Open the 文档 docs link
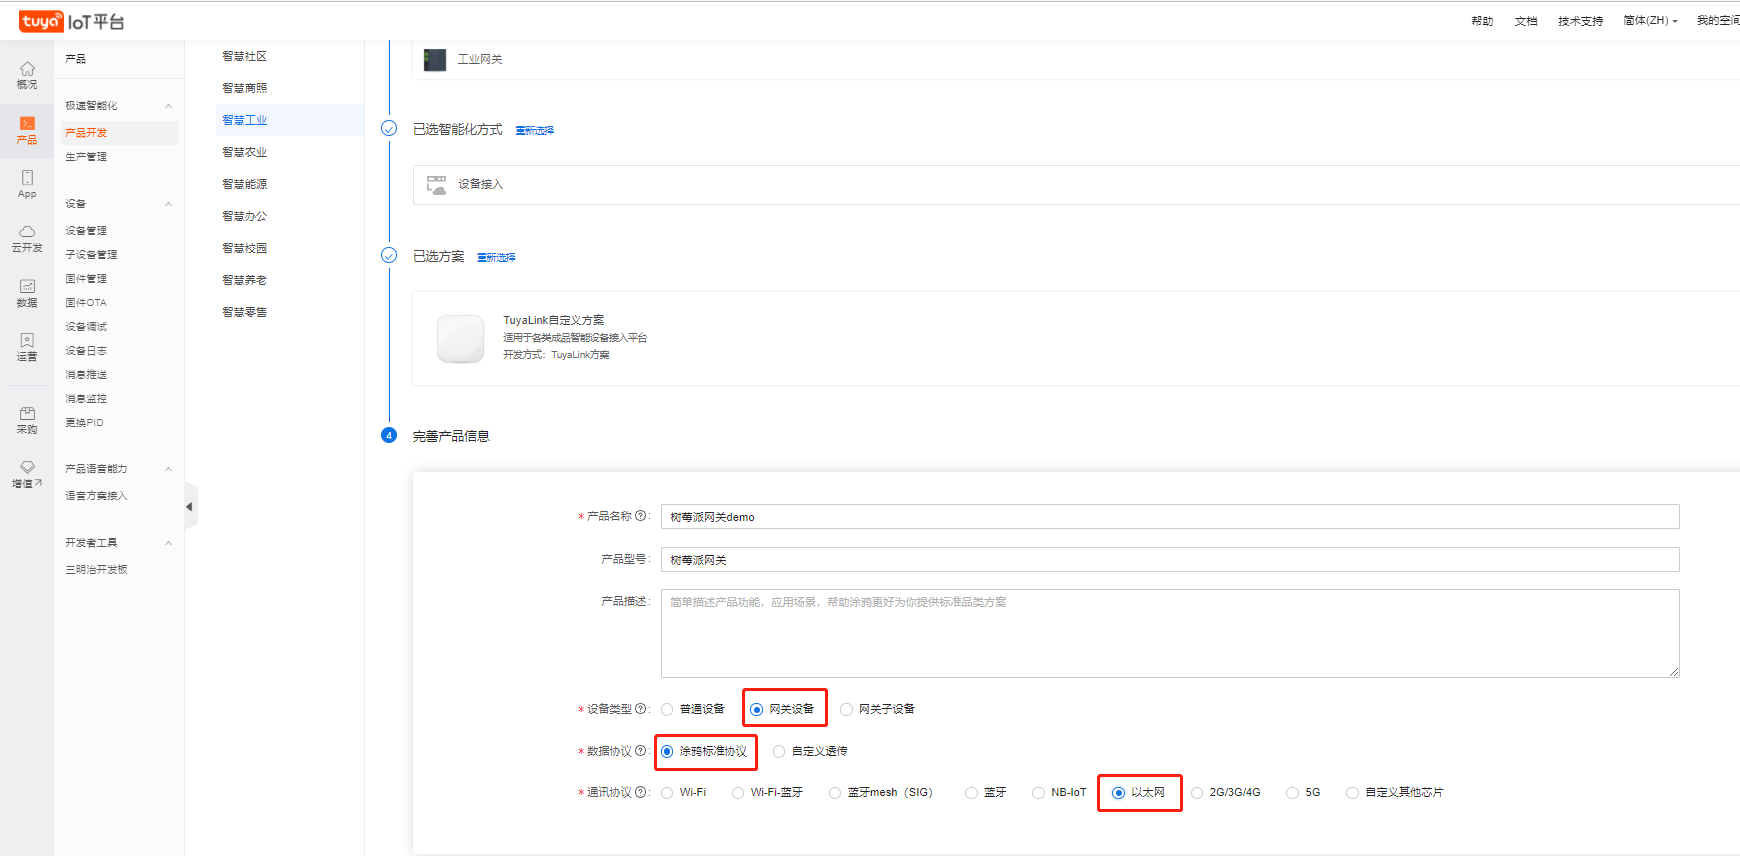Viewport: 1740px width, 856px height. point(1526,21)
